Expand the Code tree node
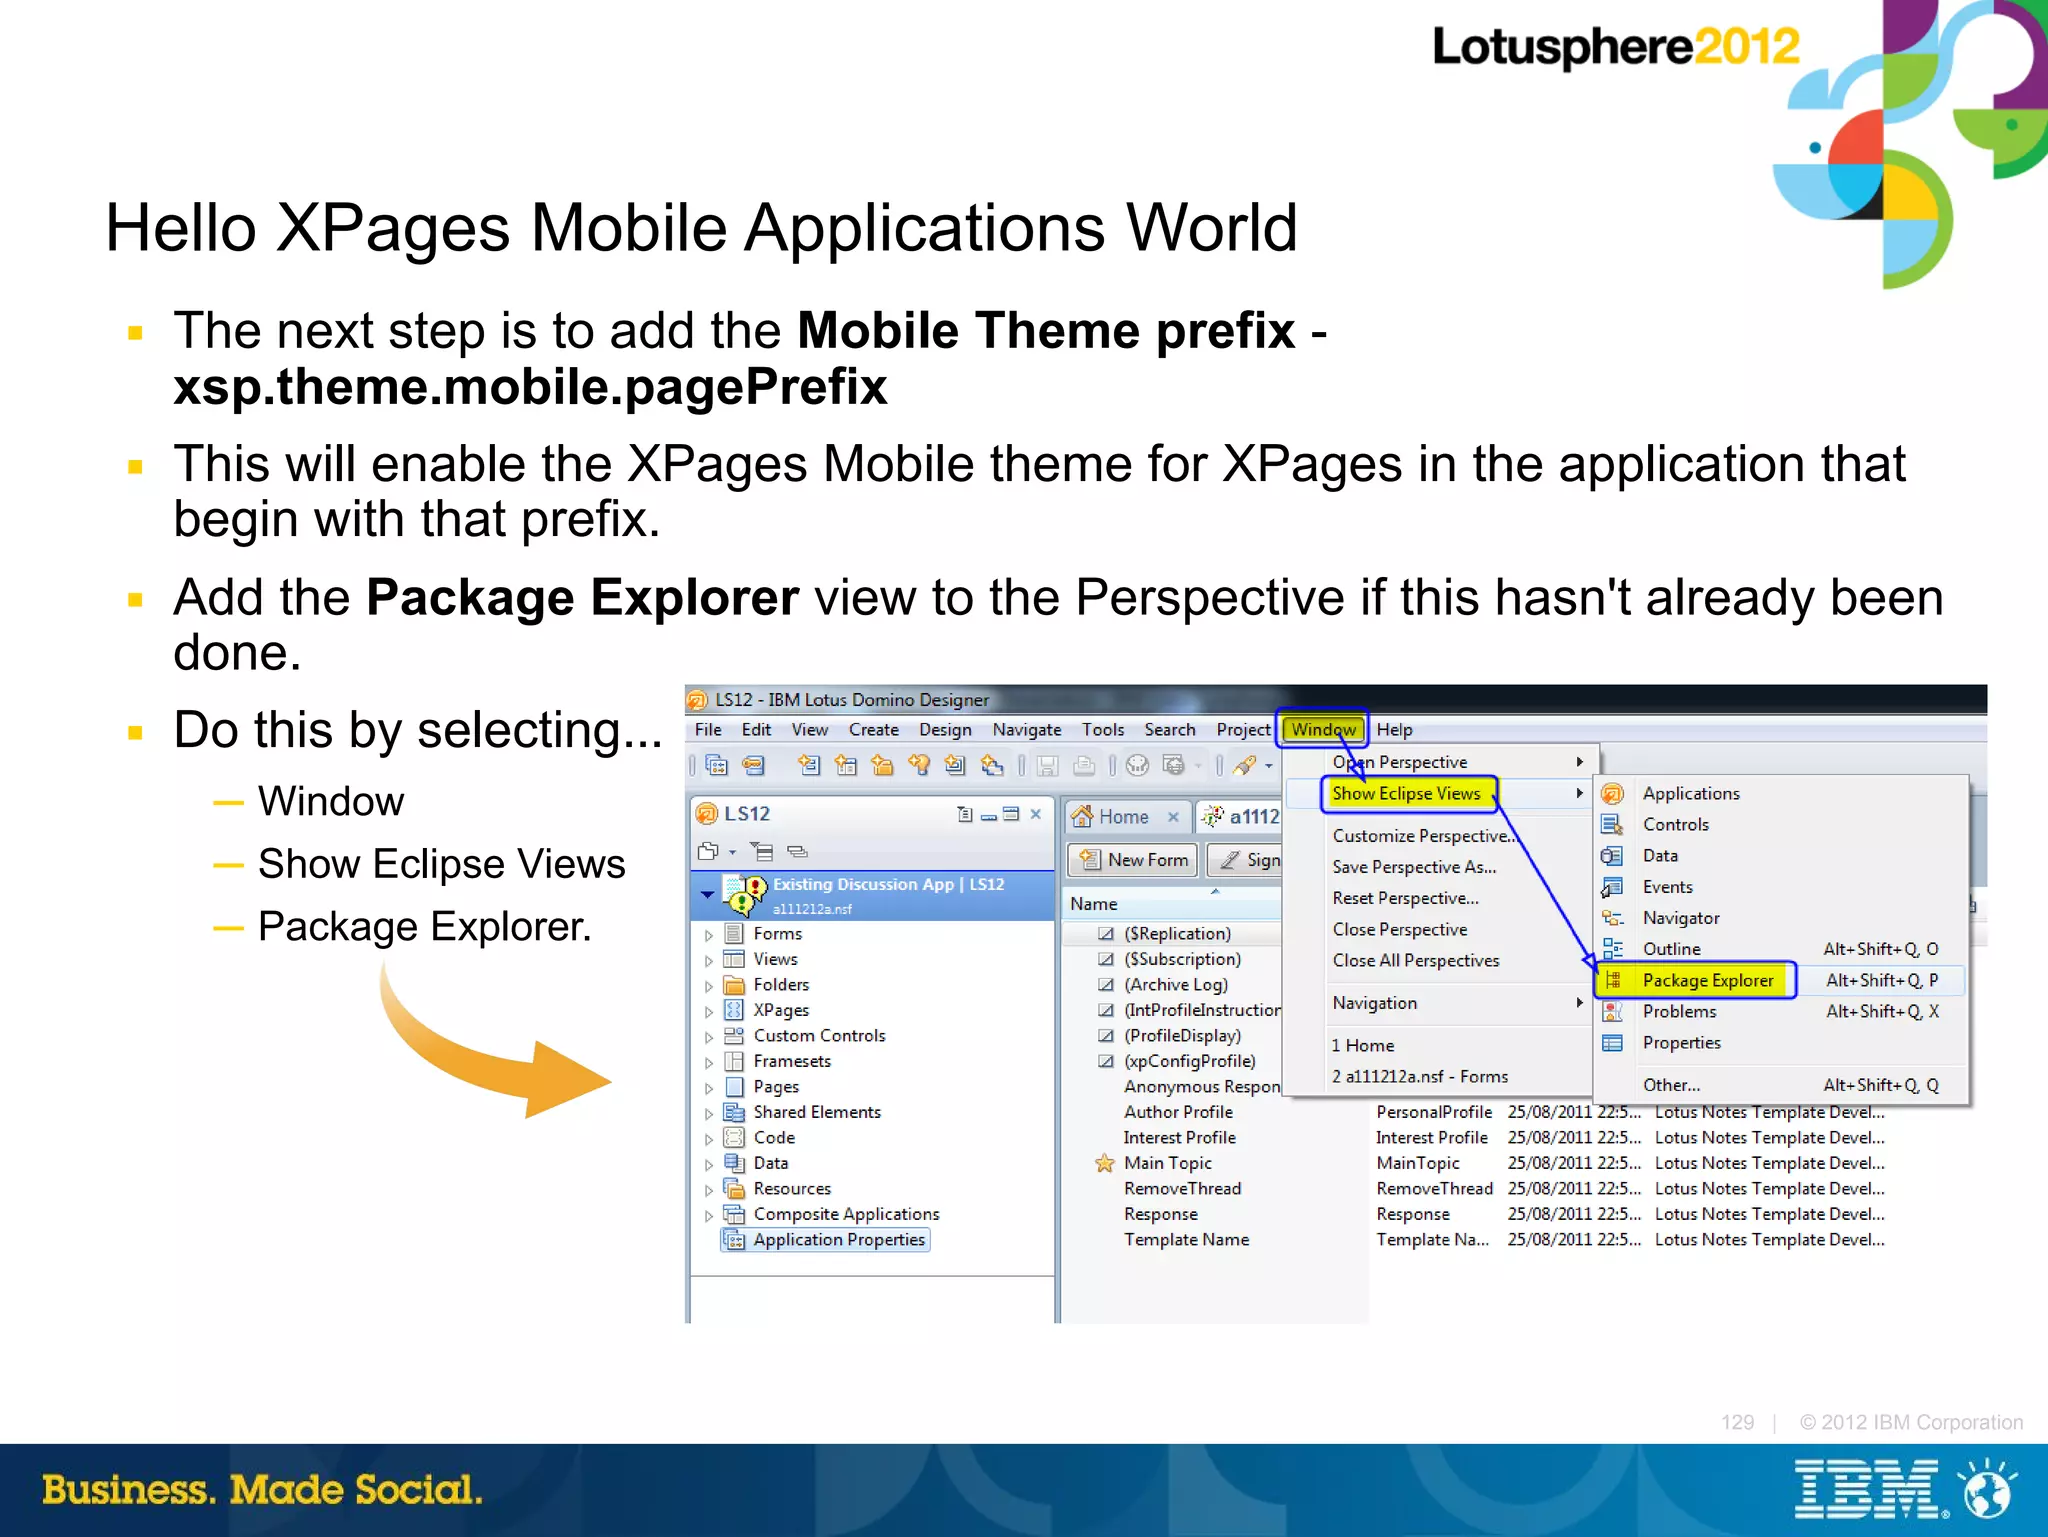2048x1537 pixels. tap(709, 1138)
